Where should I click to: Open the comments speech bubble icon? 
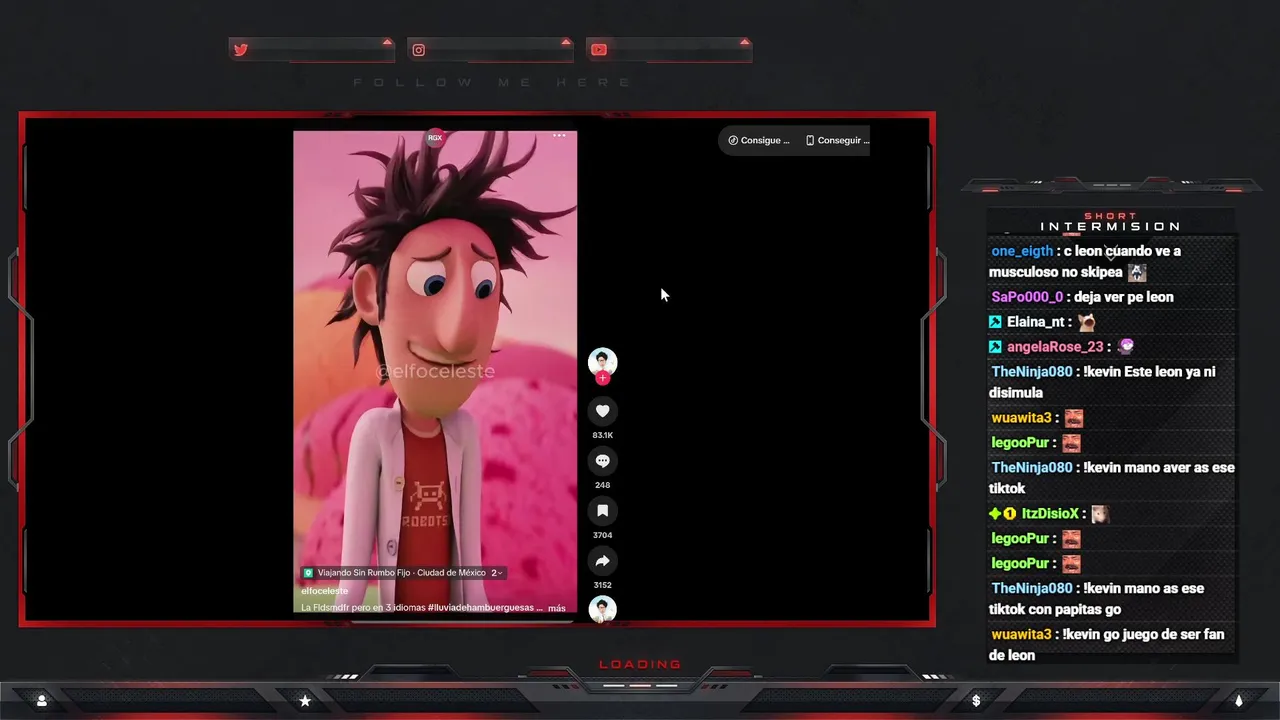pos(602,461)
